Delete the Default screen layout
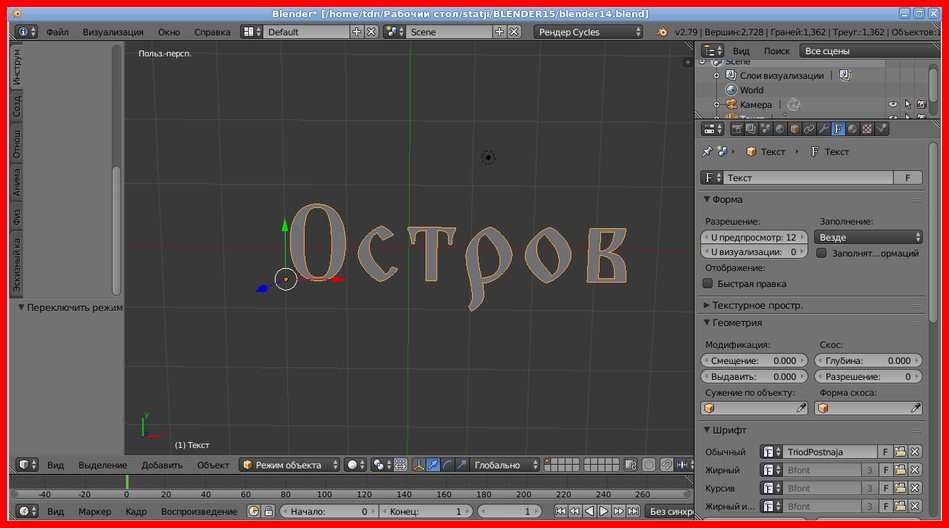949x528 pixels. [x=372, y=32]
